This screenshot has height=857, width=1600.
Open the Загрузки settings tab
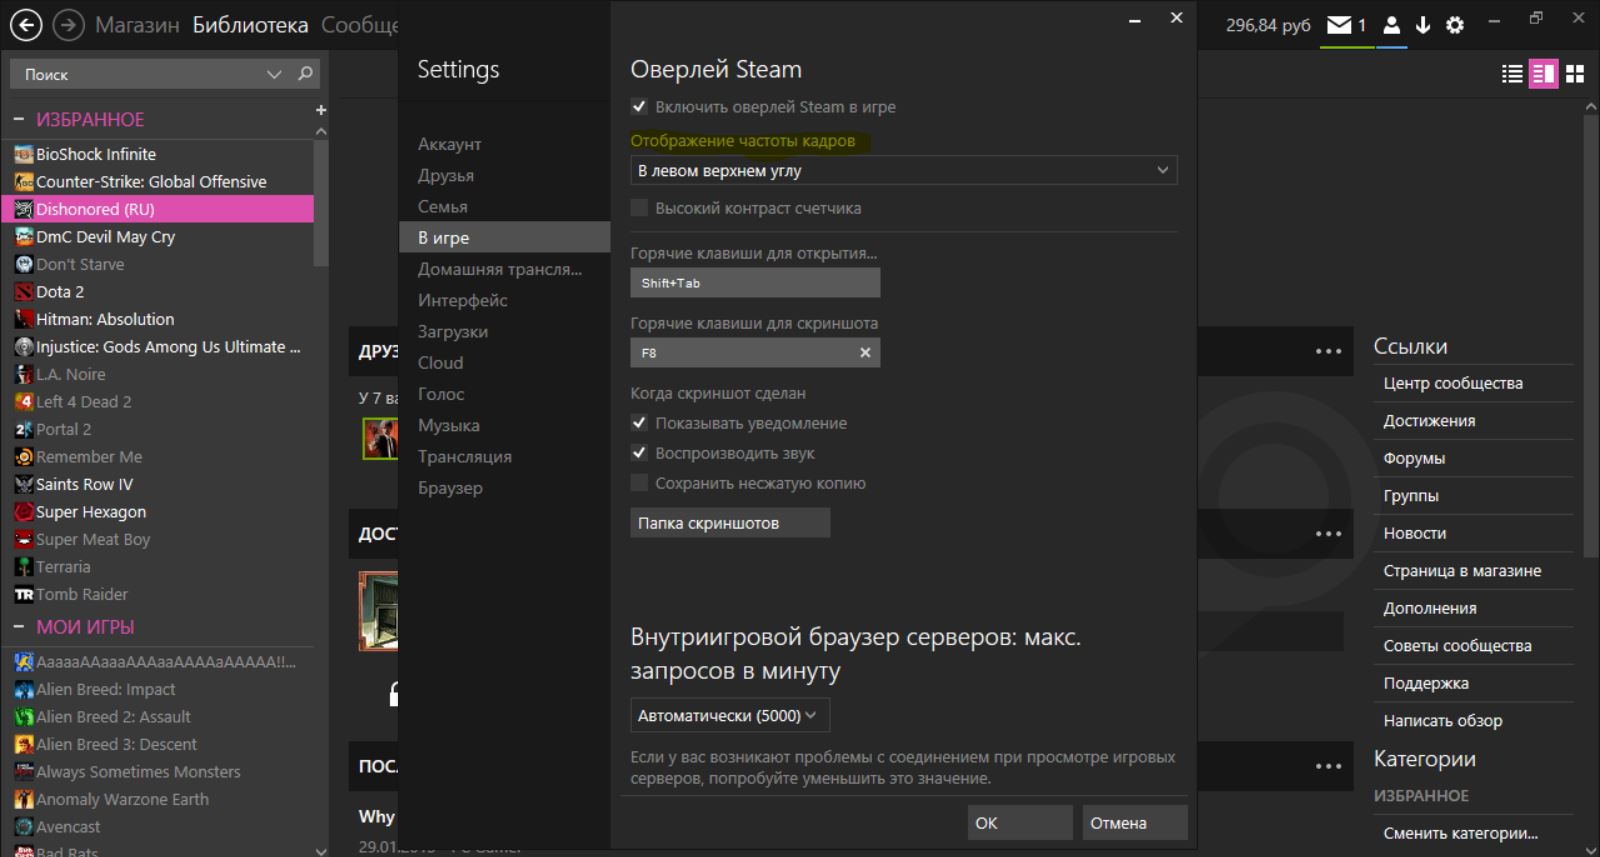(x=452, y=331)
